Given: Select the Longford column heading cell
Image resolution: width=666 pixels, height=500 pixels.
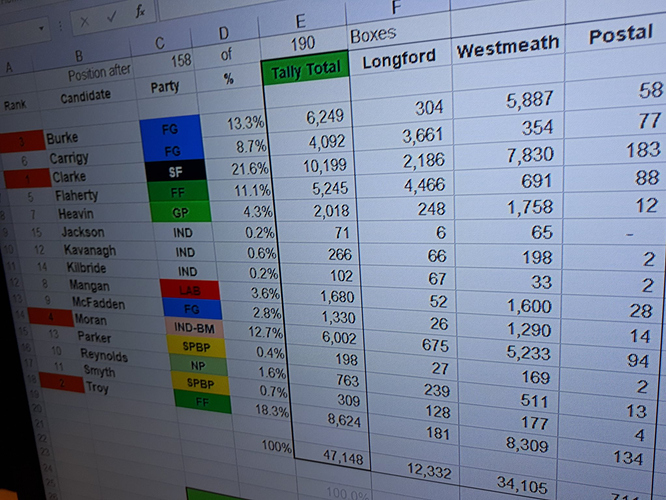Looking at the screenshot, I should 399,59.
